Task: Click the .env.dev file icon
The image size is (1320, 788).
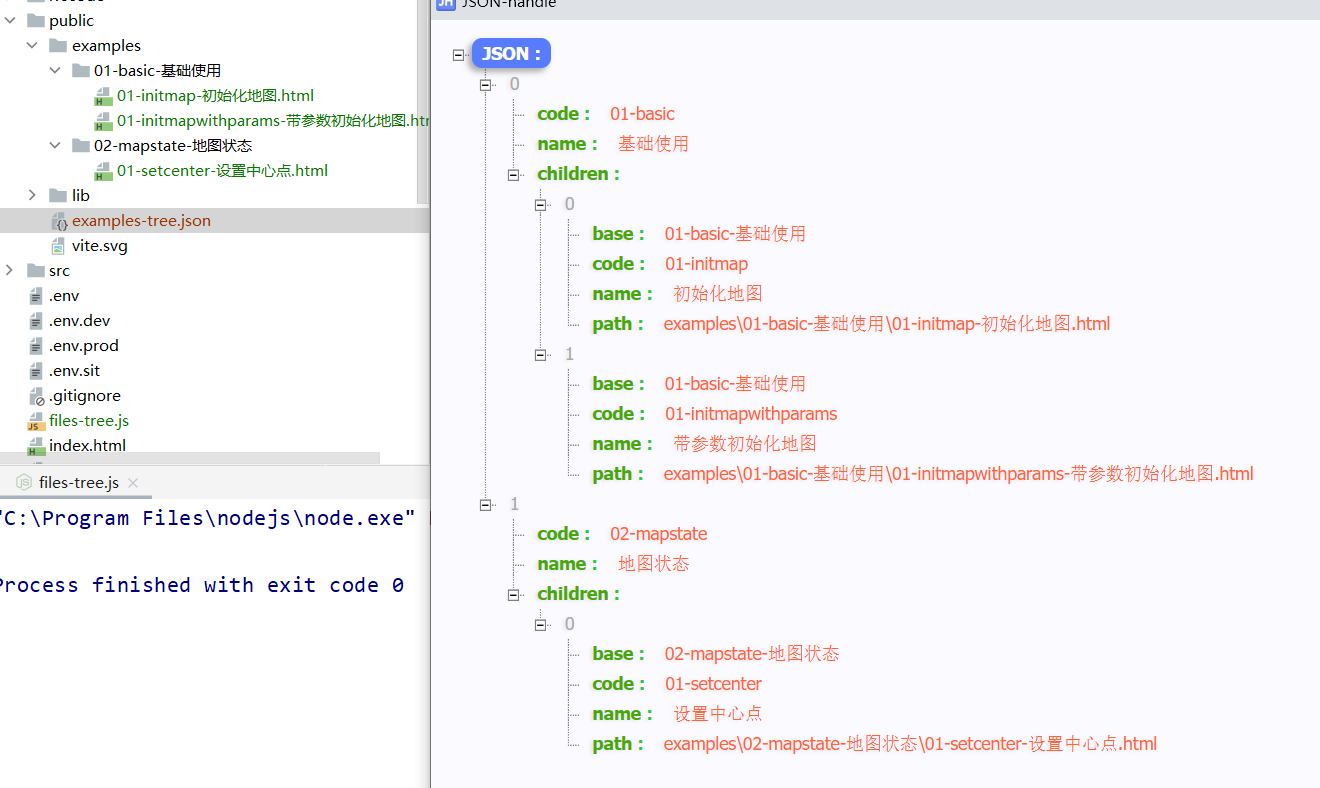Action: click(37, 321)
